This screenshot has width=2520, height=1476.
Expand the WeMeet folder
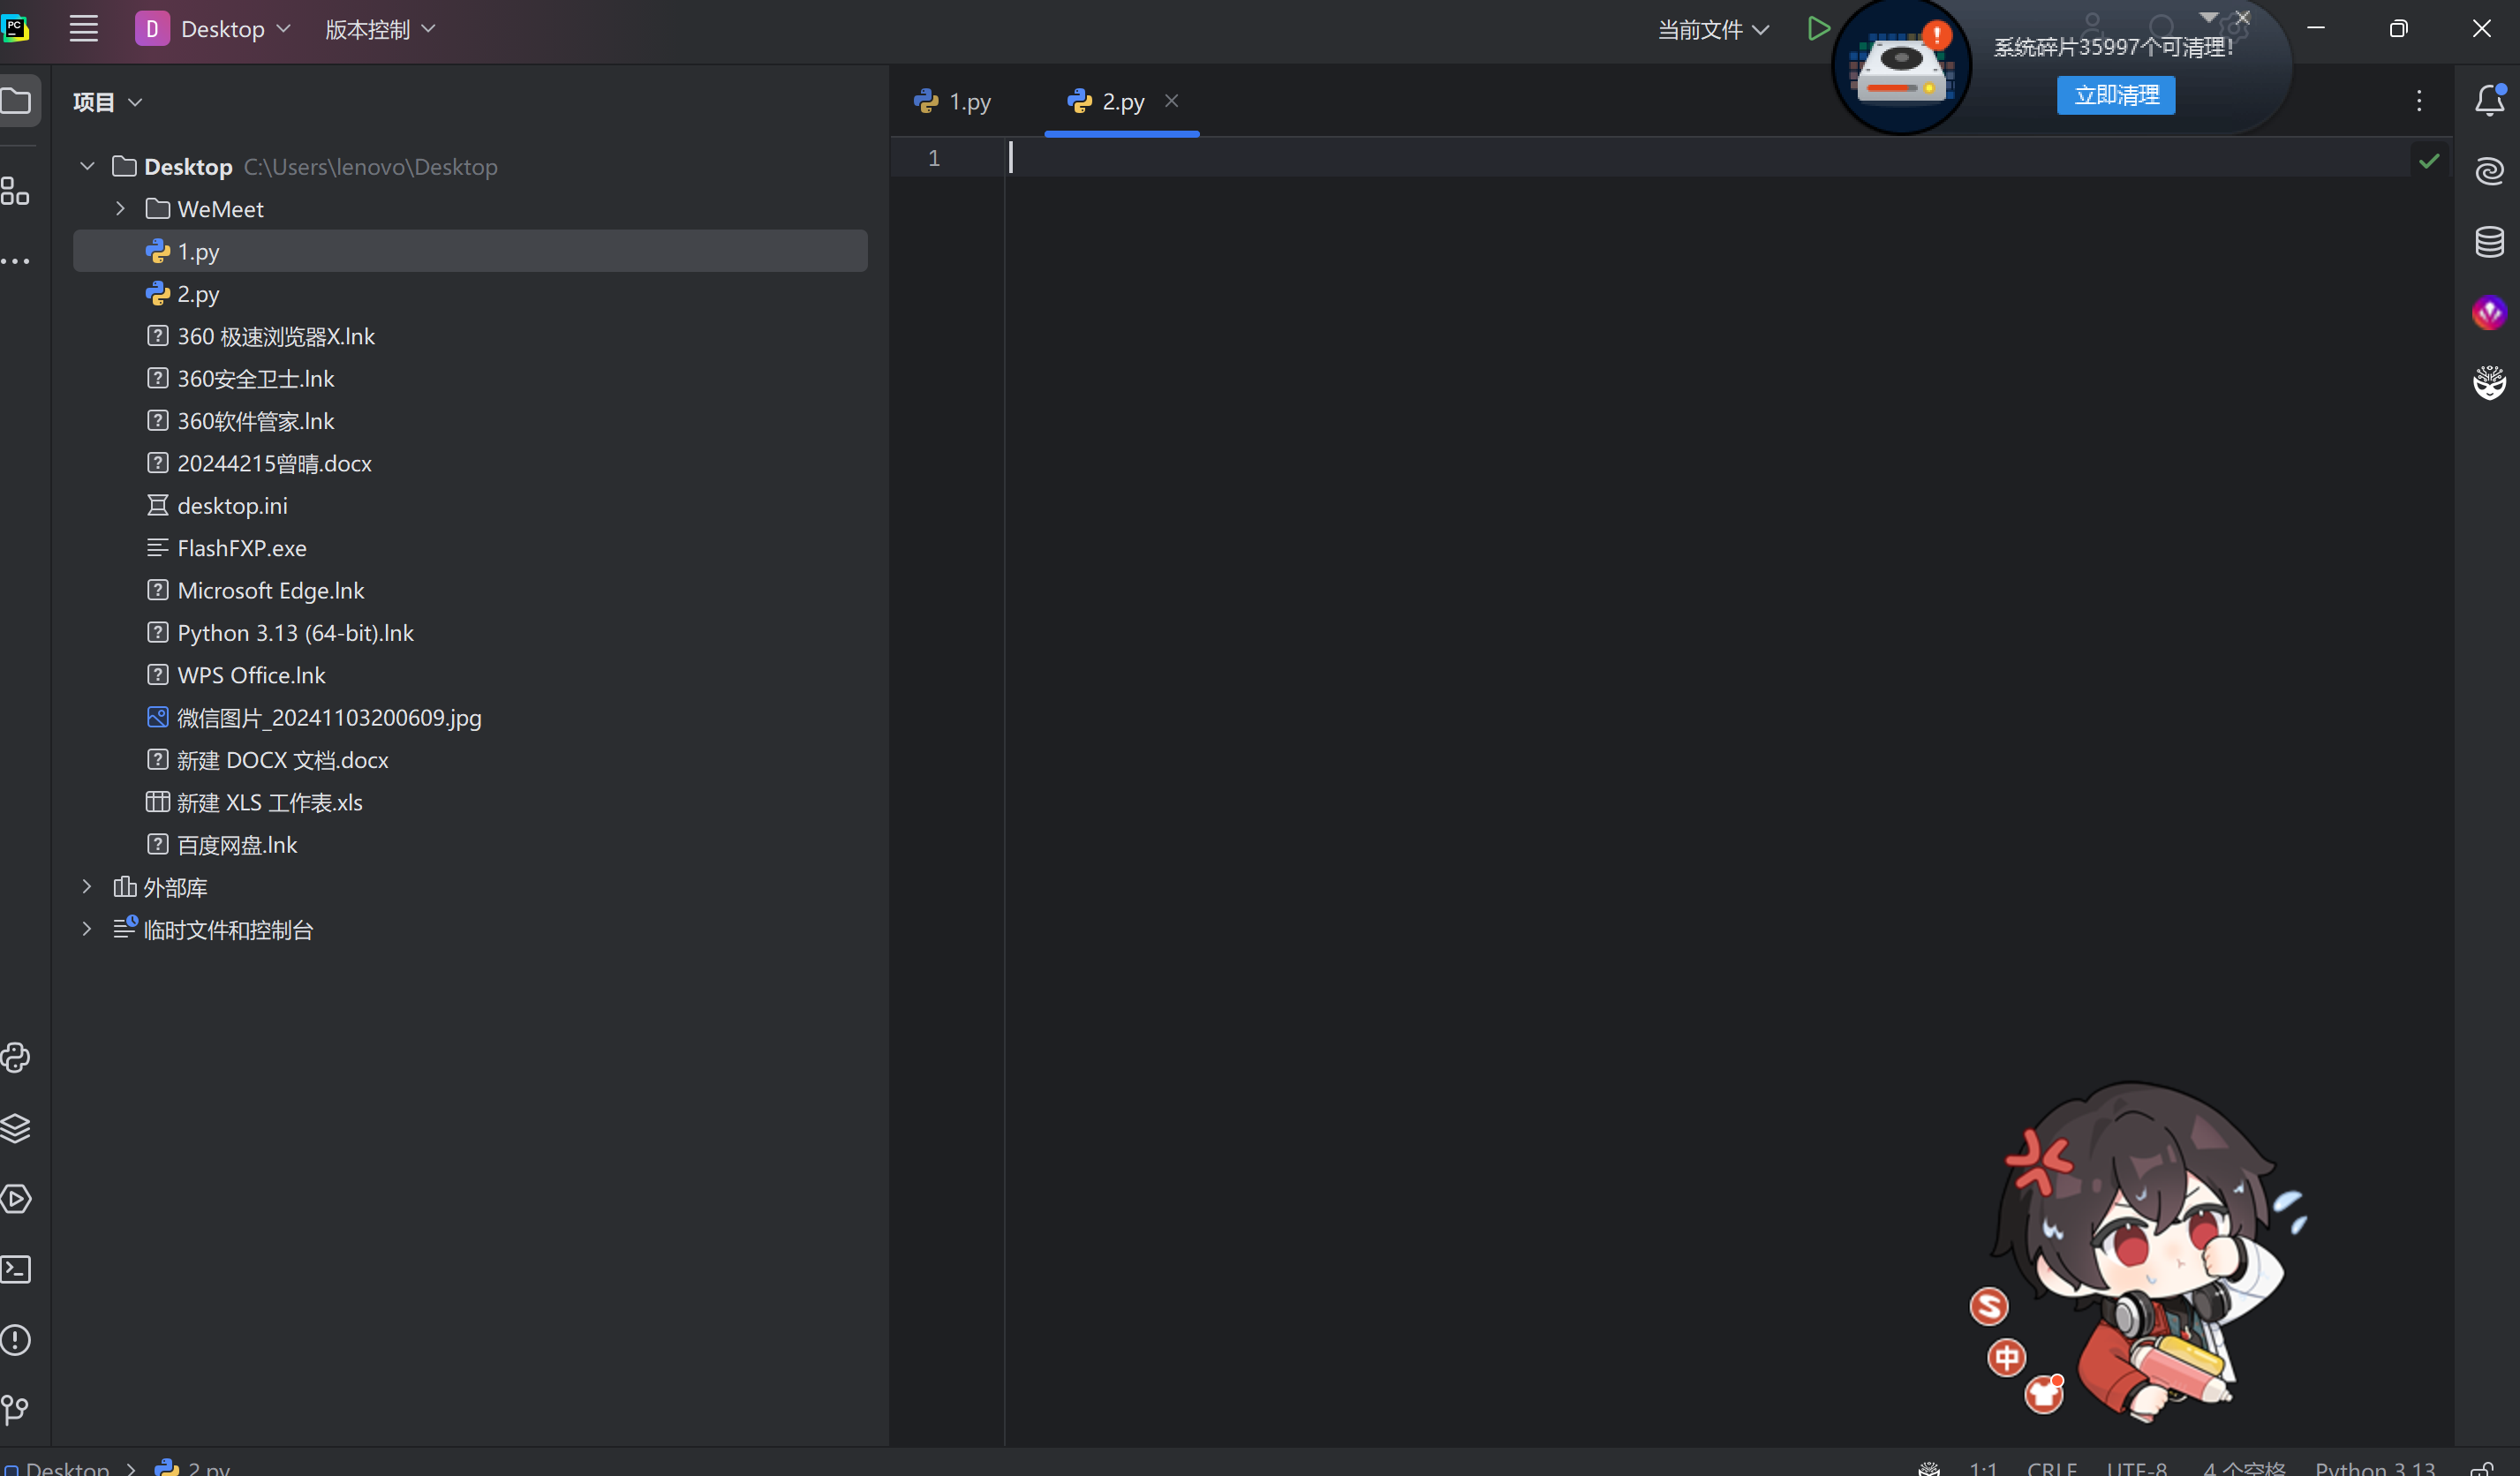click(120, 209)
